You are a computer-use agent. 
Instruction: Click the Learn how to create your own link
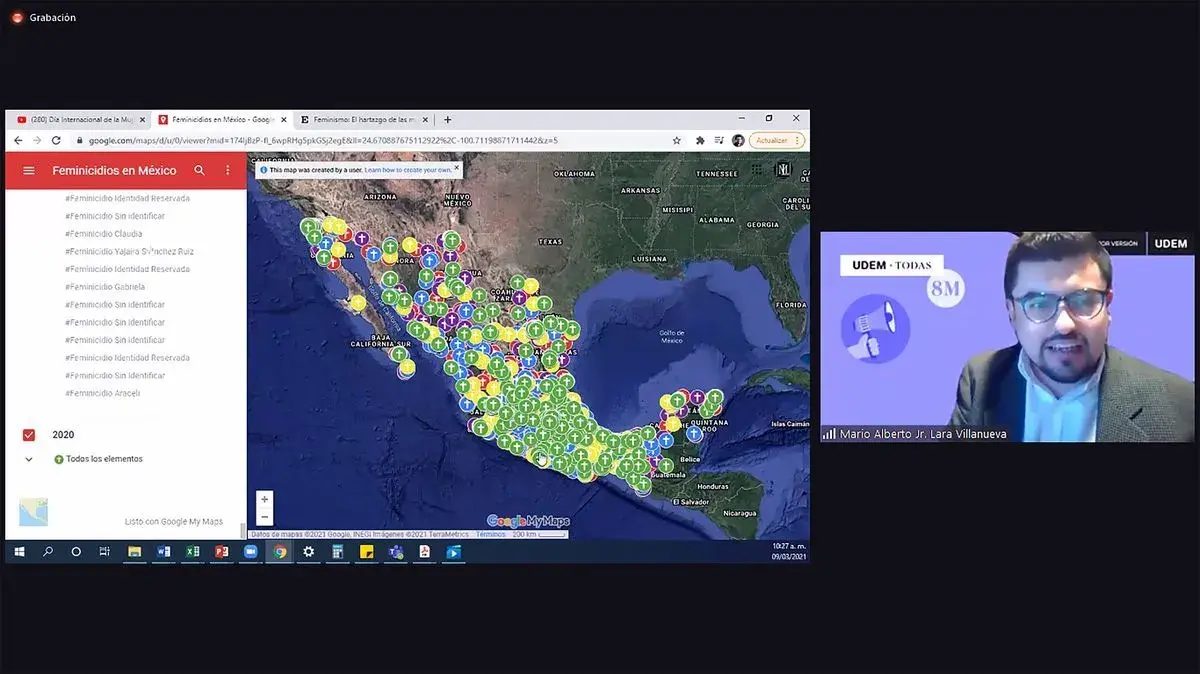click(x=408, y=170)
